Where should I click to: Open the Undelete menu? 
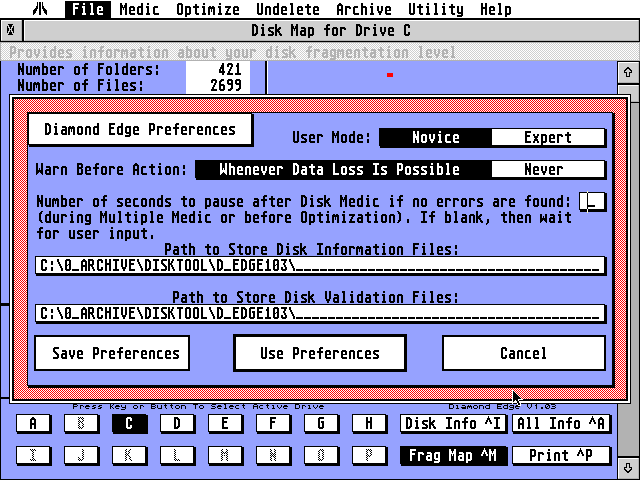pos(288,9)
